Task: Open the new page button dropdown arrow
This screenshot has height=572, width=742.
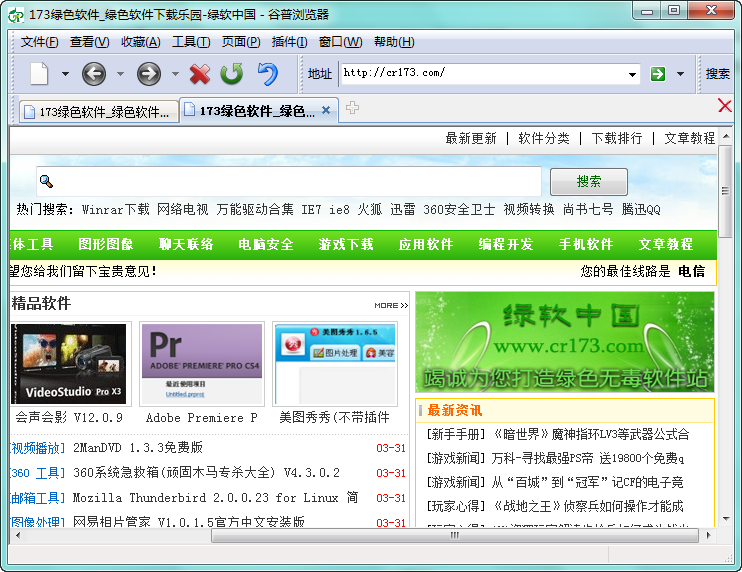Action: click(65, 74)
